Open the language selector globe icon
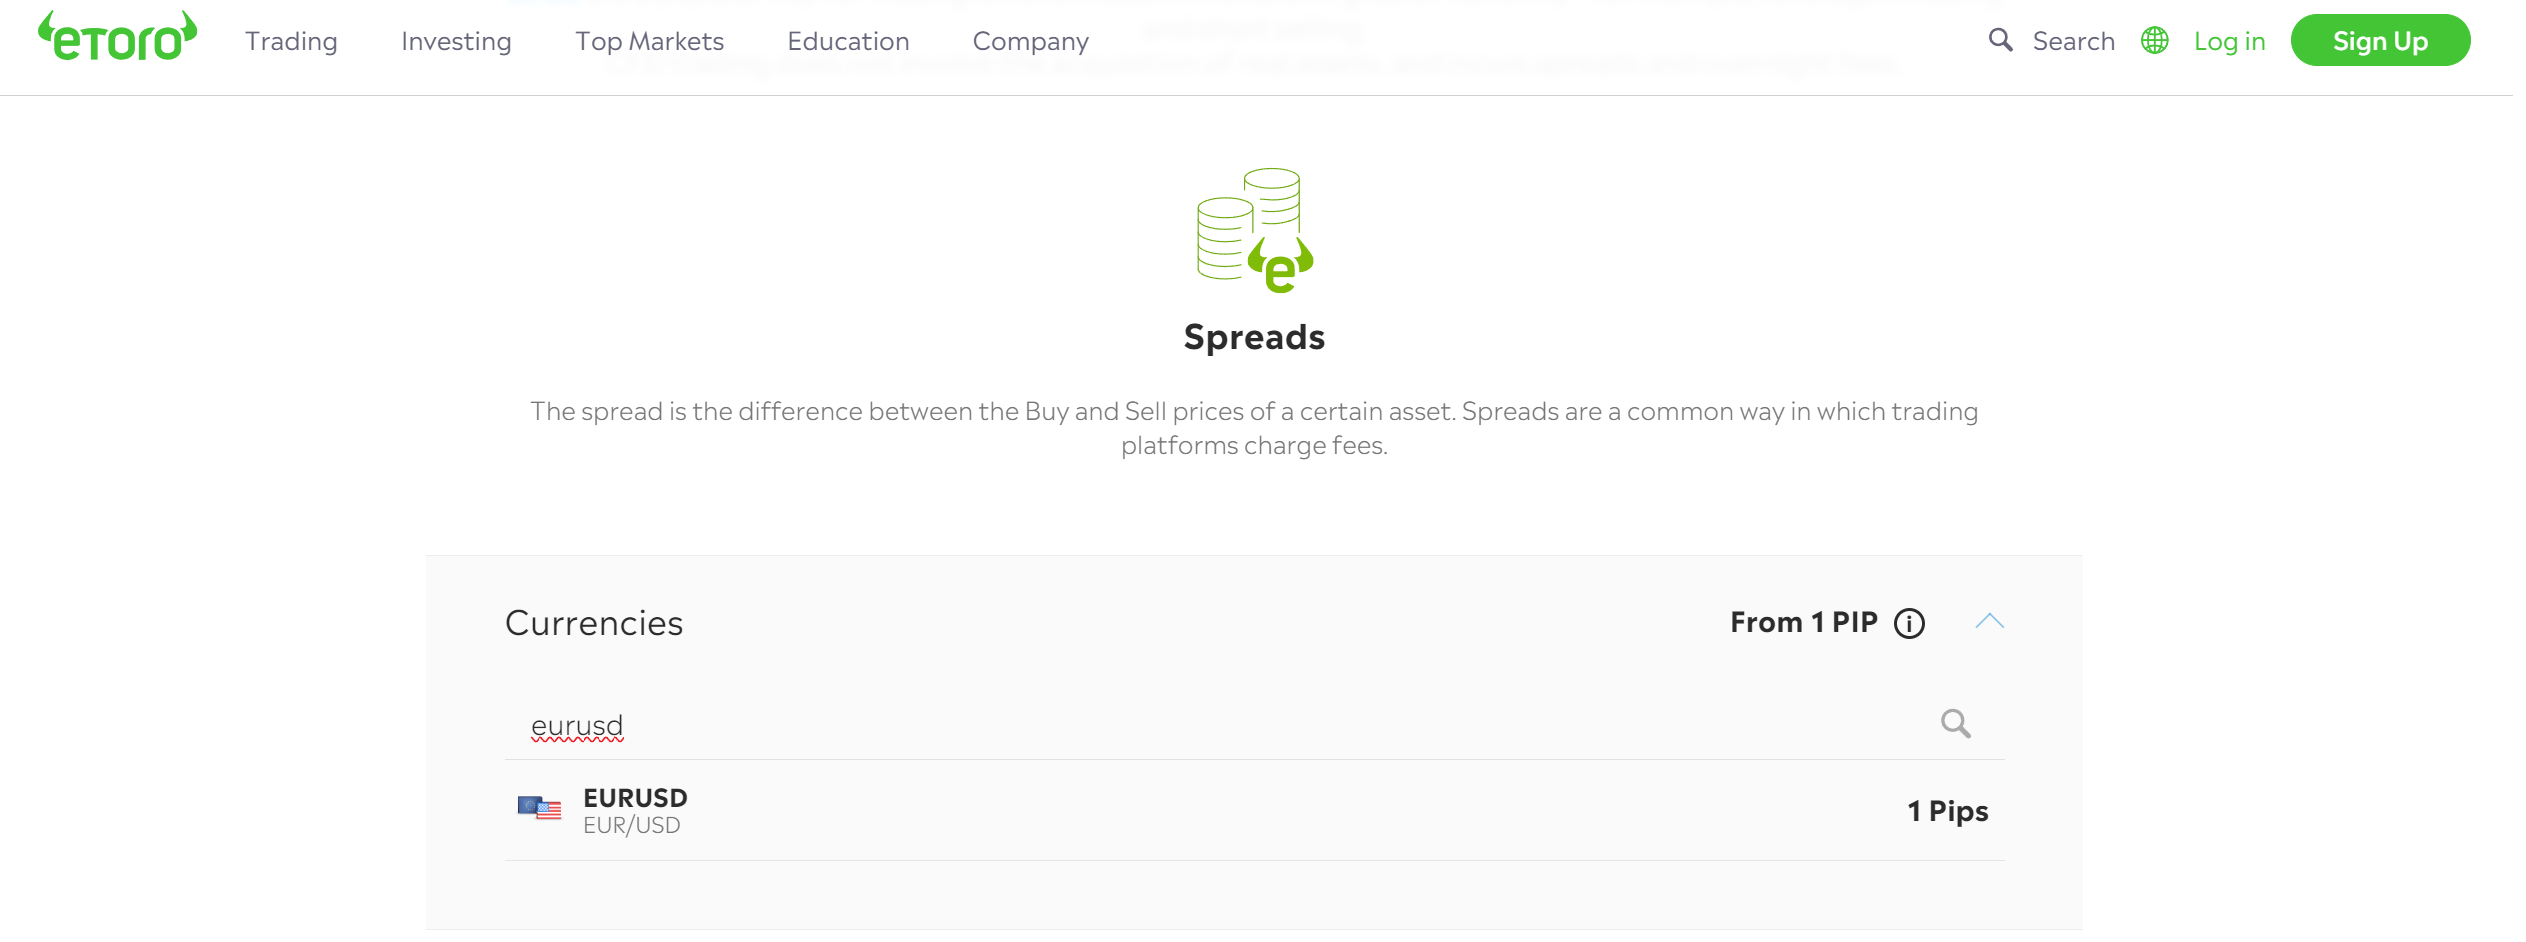 [2156, 40]
